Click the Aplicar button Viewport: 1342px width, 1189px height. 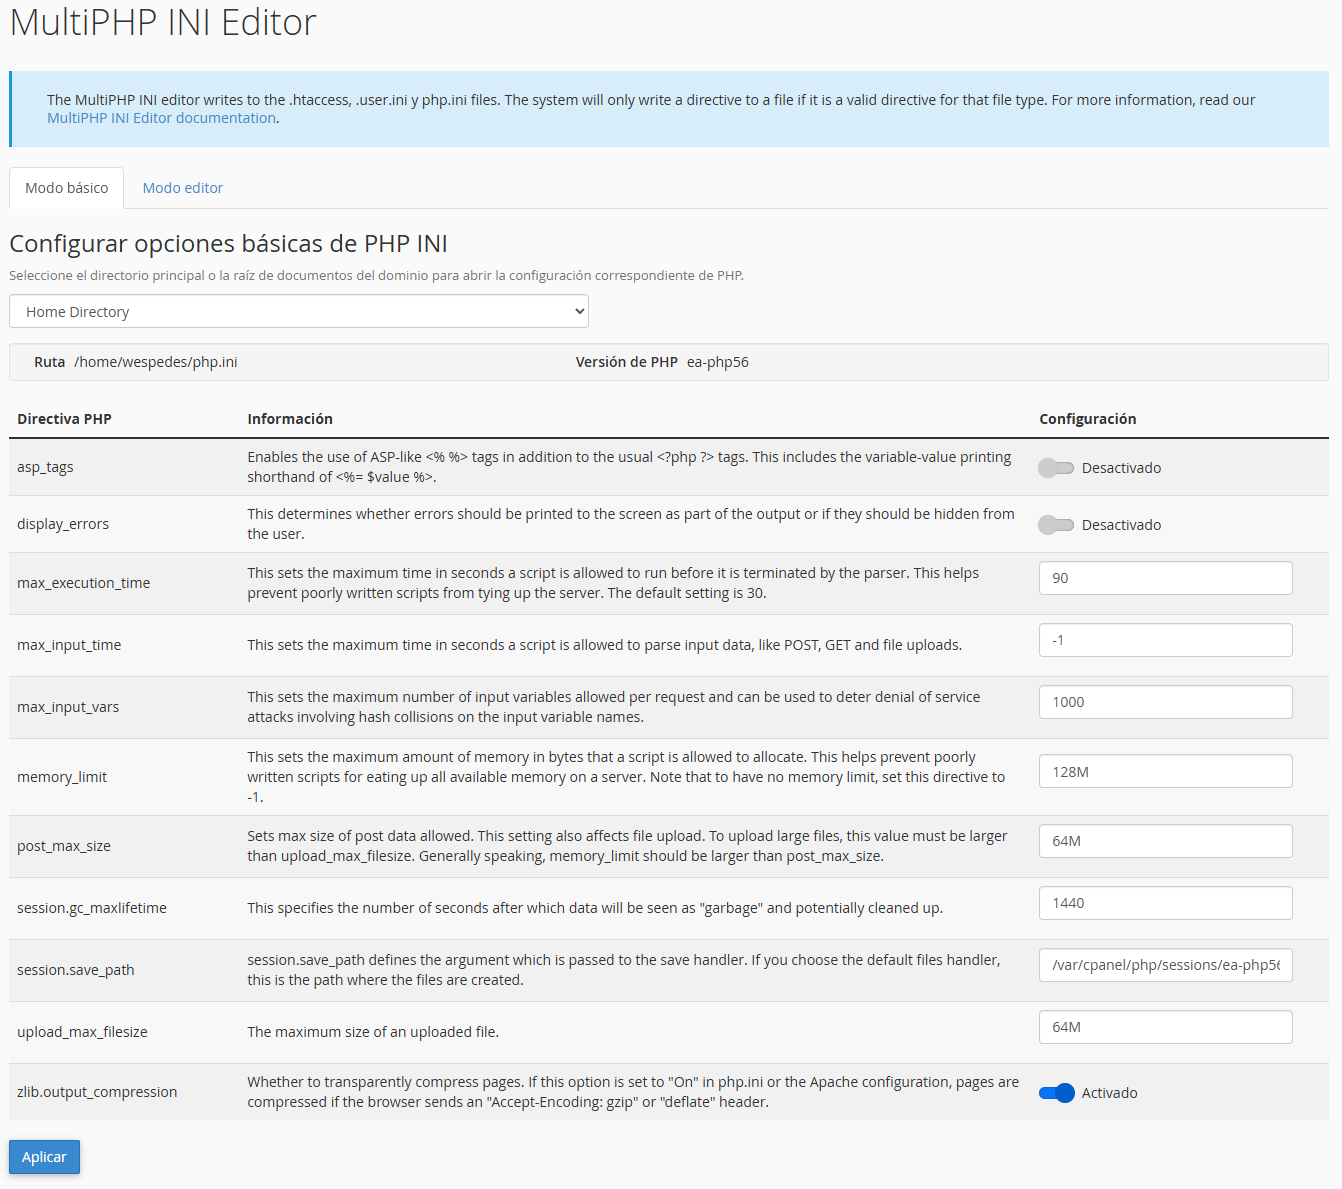44,1157
